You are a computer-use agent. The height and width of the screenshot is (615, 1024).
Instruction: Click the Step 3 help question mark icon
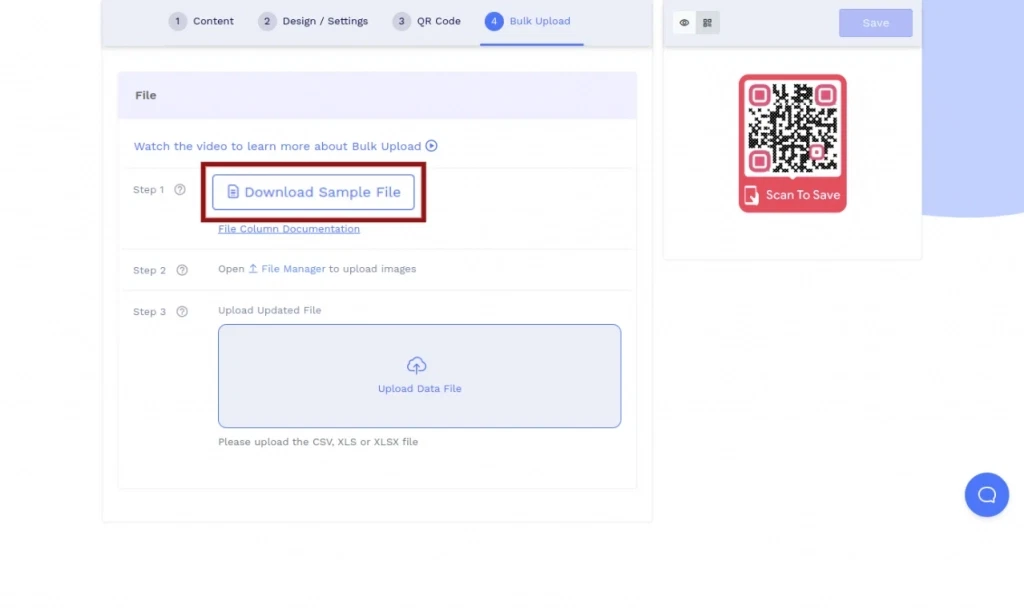182,312
